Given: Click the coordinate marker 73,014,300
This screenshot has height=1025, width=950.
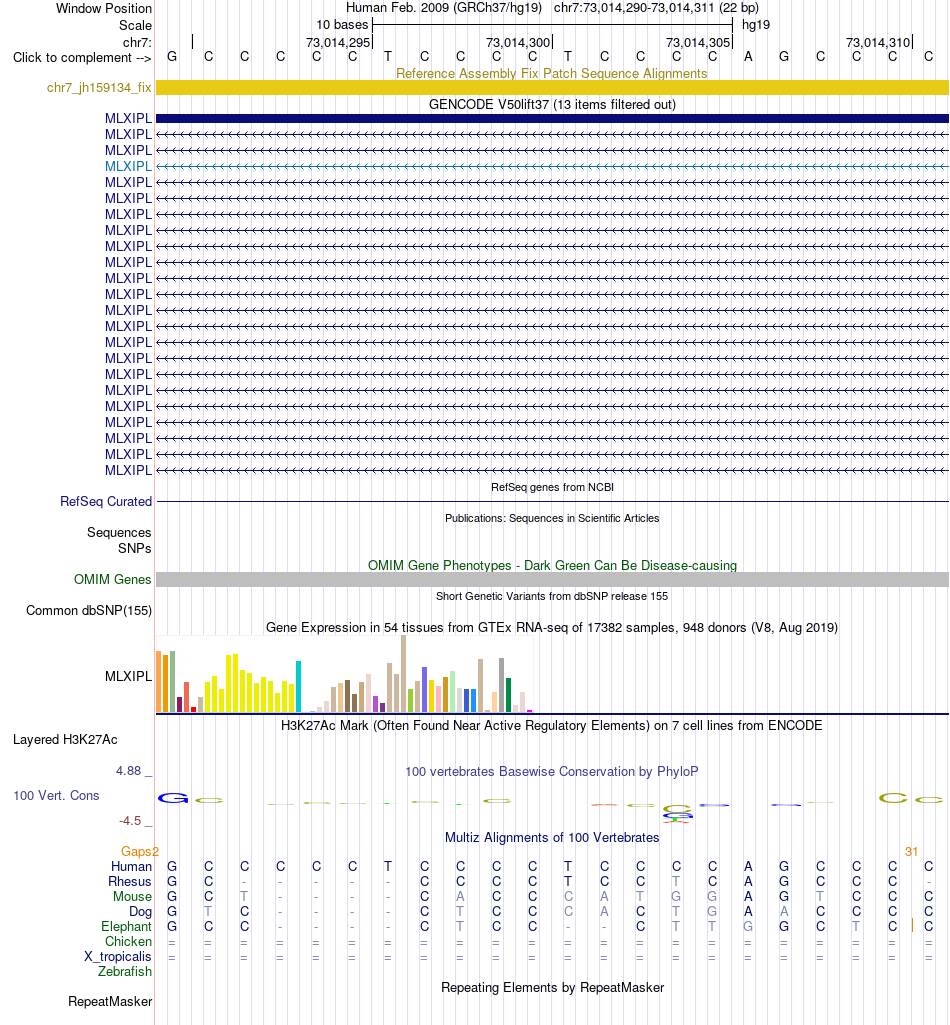Looking at the screenshot, I should point(518,42).
